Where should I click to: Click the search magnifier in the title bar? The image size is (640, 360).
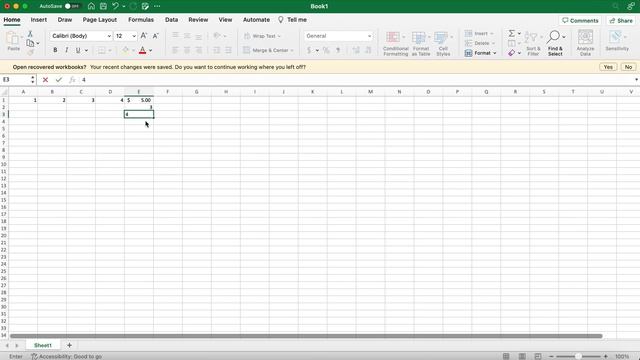click(616, 6)
